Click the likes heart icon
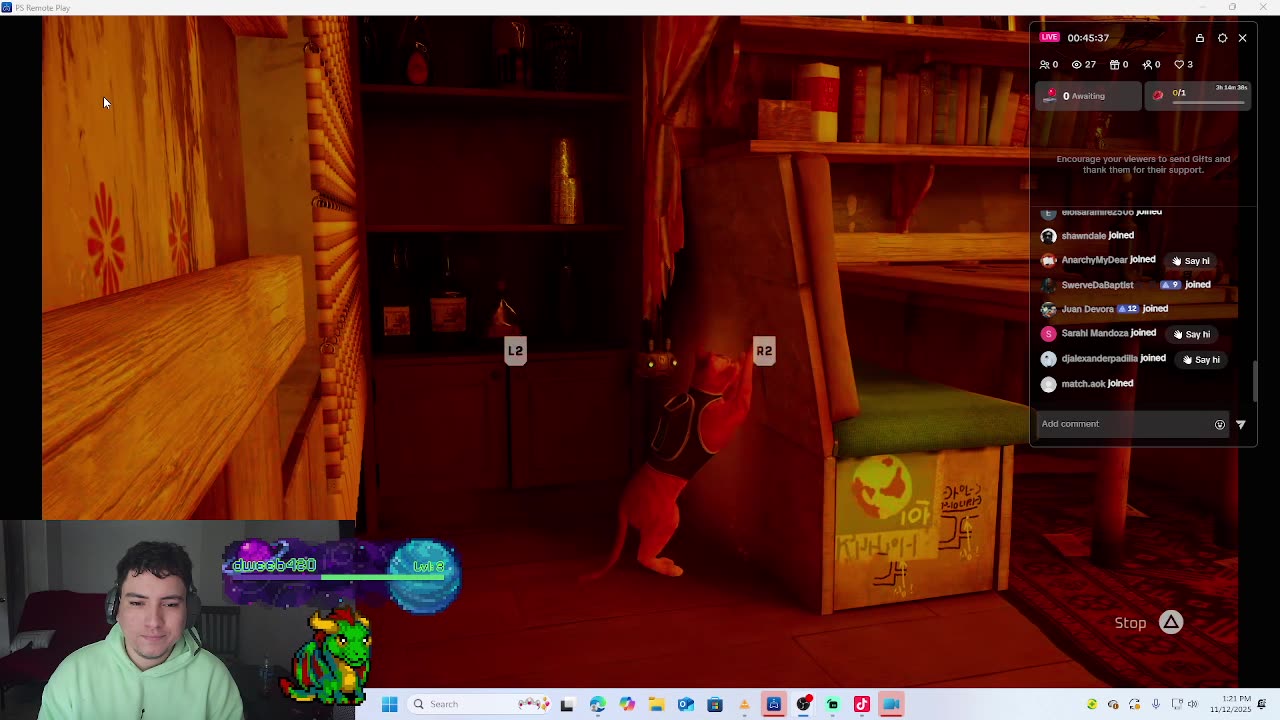Image resolution: width=1280 pixels, height=720 pixels. coord(1179,64)
